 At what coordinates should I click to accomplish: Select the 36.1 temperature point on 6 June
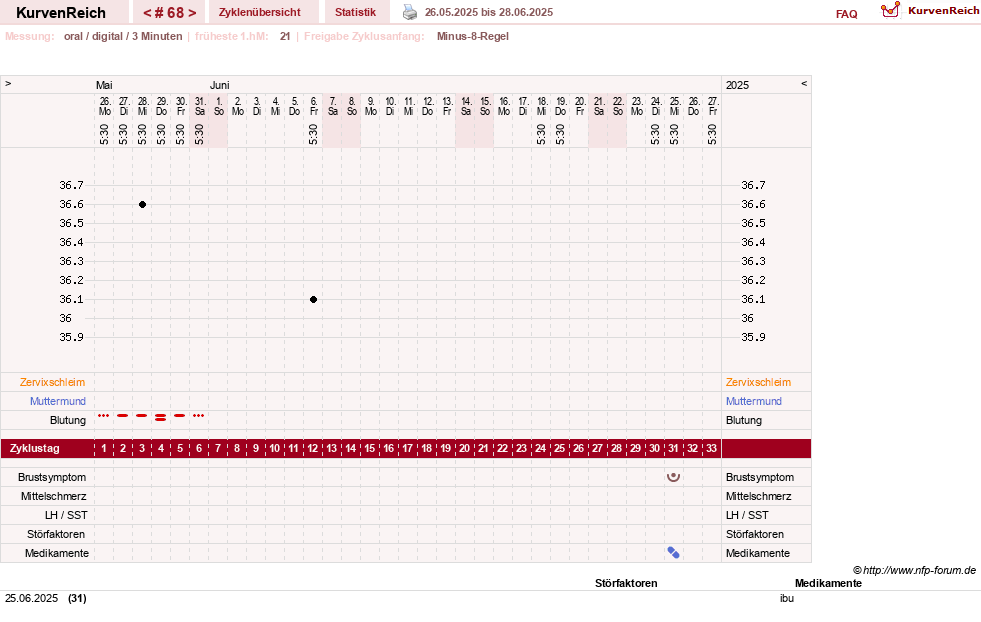coord(313,300)
